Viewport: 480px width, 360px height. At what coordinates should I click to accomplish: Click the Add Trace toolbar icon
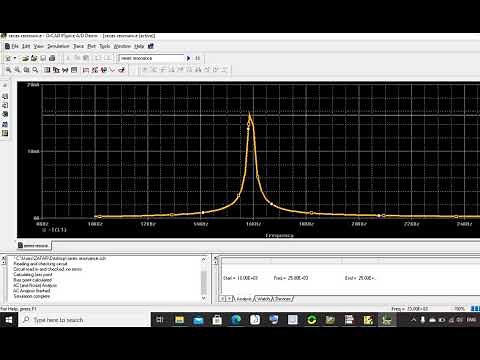[86, 70]
